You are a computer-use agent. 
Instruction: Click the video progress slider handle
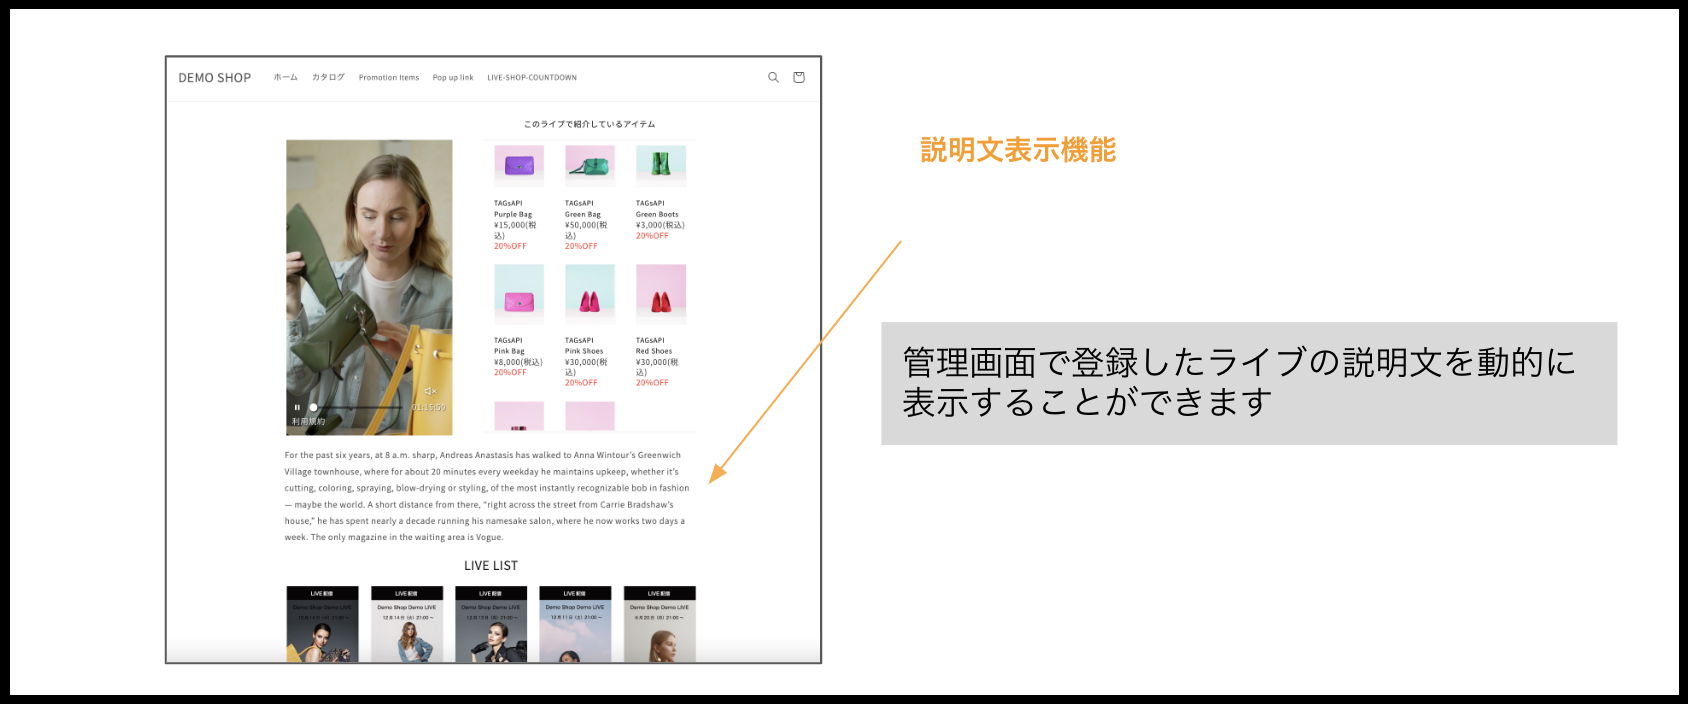(313, 407)
